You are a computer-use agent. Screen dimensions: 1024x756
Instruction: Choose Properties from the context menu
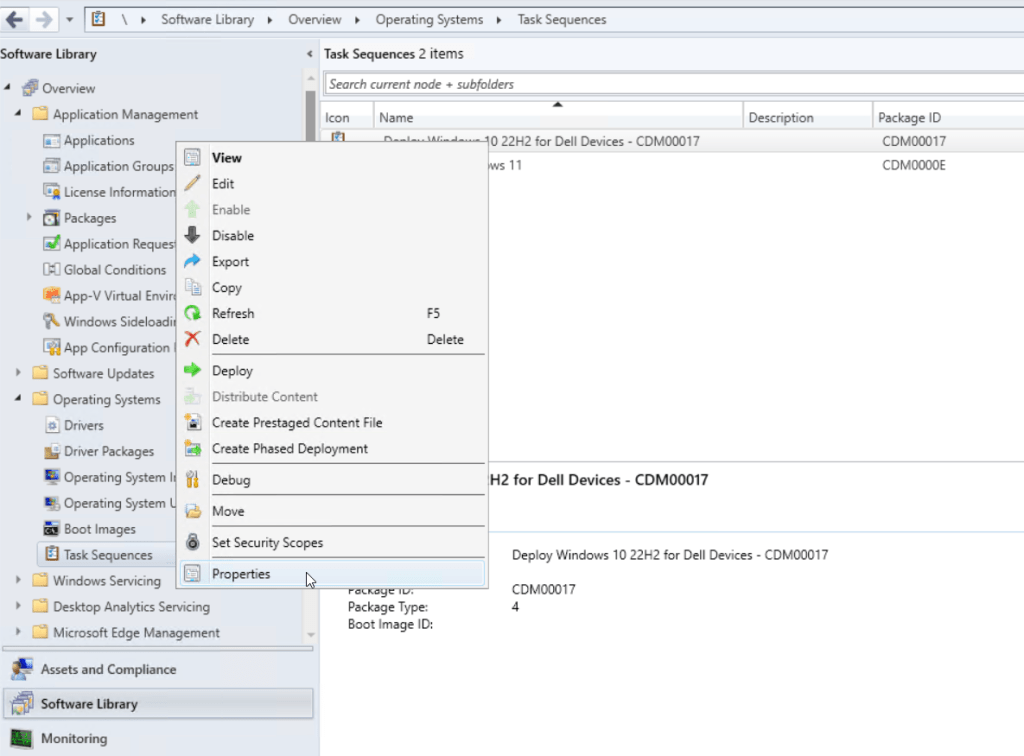[x=241, y=574]
